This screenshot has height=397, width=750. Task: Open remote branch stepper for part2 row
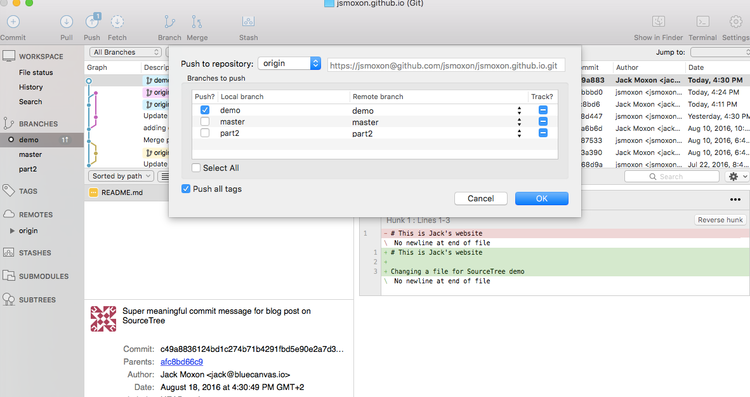tap(519, 133)
